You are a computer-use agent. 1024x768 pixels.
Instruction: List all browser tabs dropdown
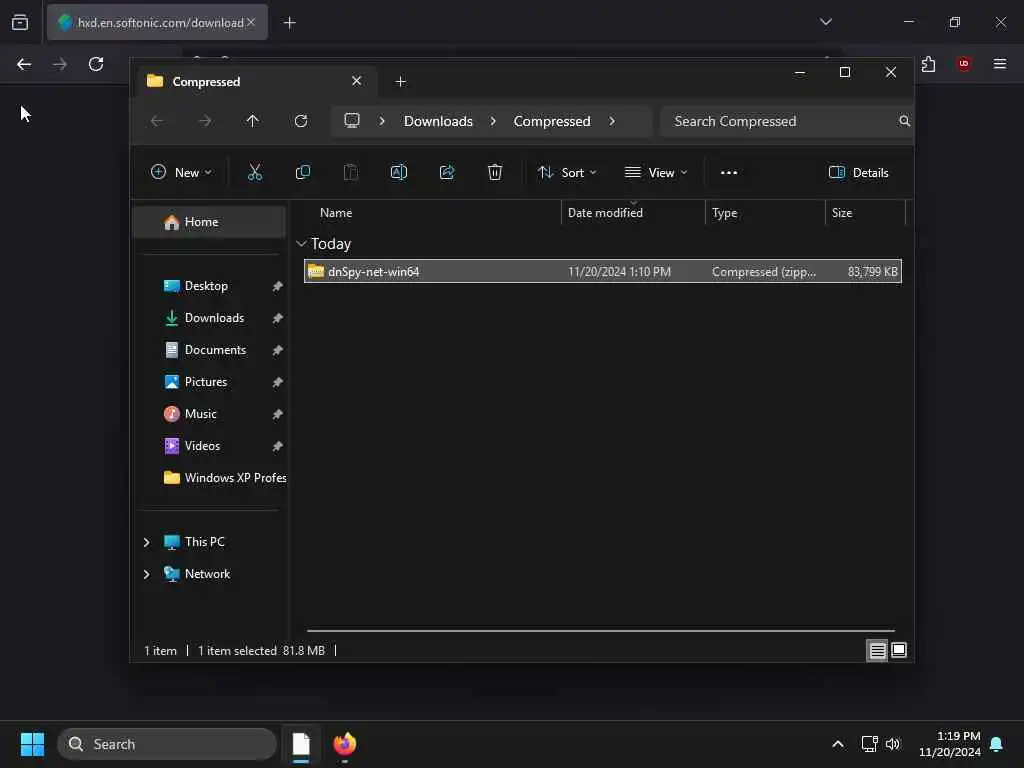pyautogui.click(x=825, y=22)
